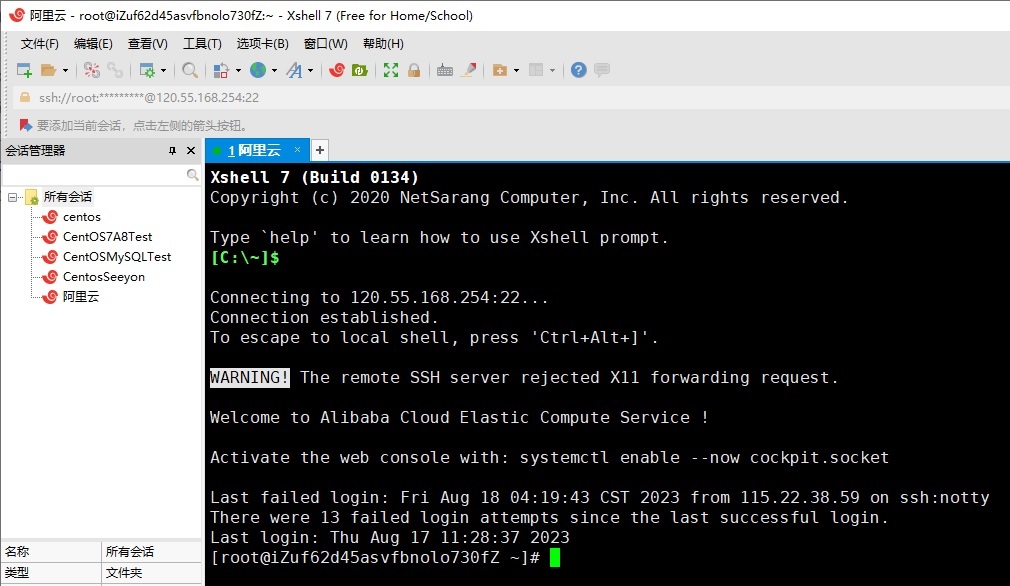1010x586 pixels.
Task: Collapse the 所有会话 tree node
Action: (x=12, y=197)
